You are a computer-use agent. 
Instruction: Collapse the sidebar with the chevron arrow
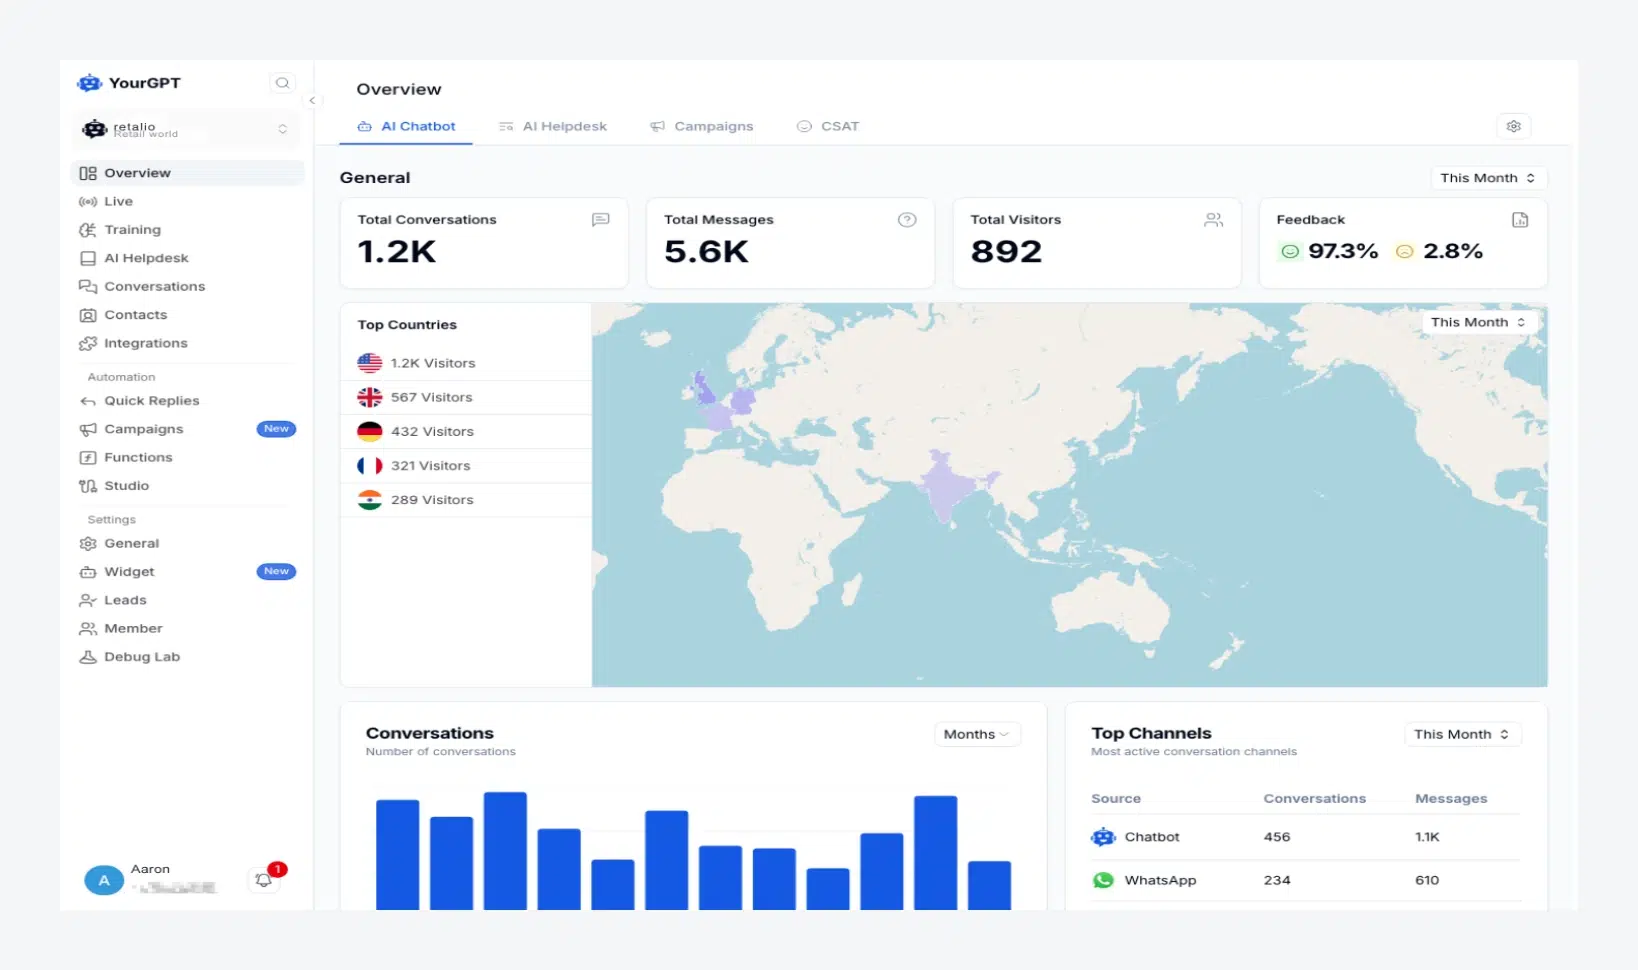(x=312, y=100)
